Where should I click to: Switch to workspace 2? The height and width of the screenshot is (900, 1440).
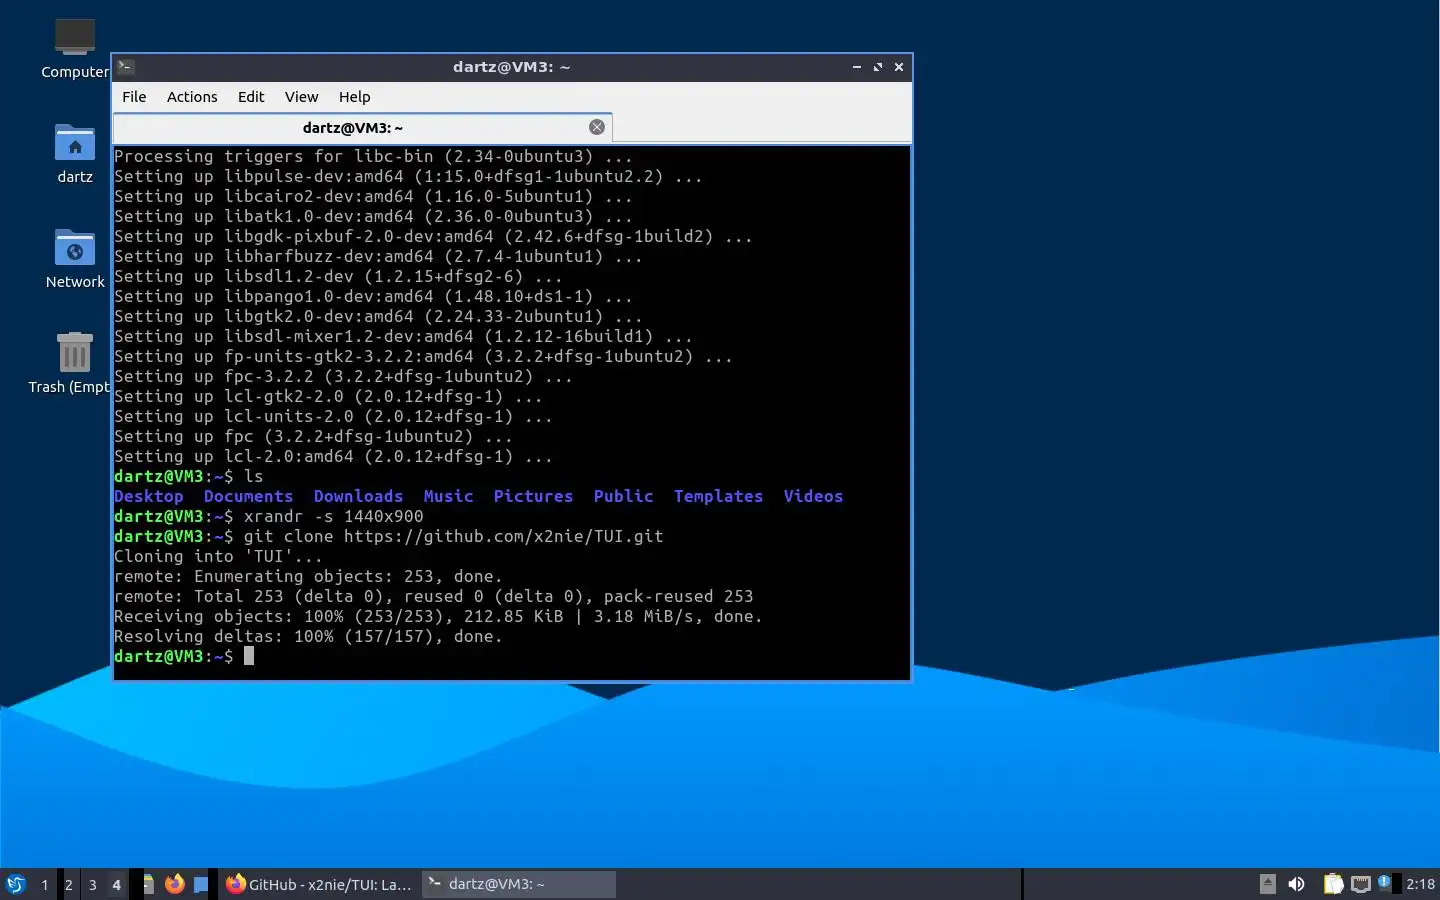click(68, 884)
